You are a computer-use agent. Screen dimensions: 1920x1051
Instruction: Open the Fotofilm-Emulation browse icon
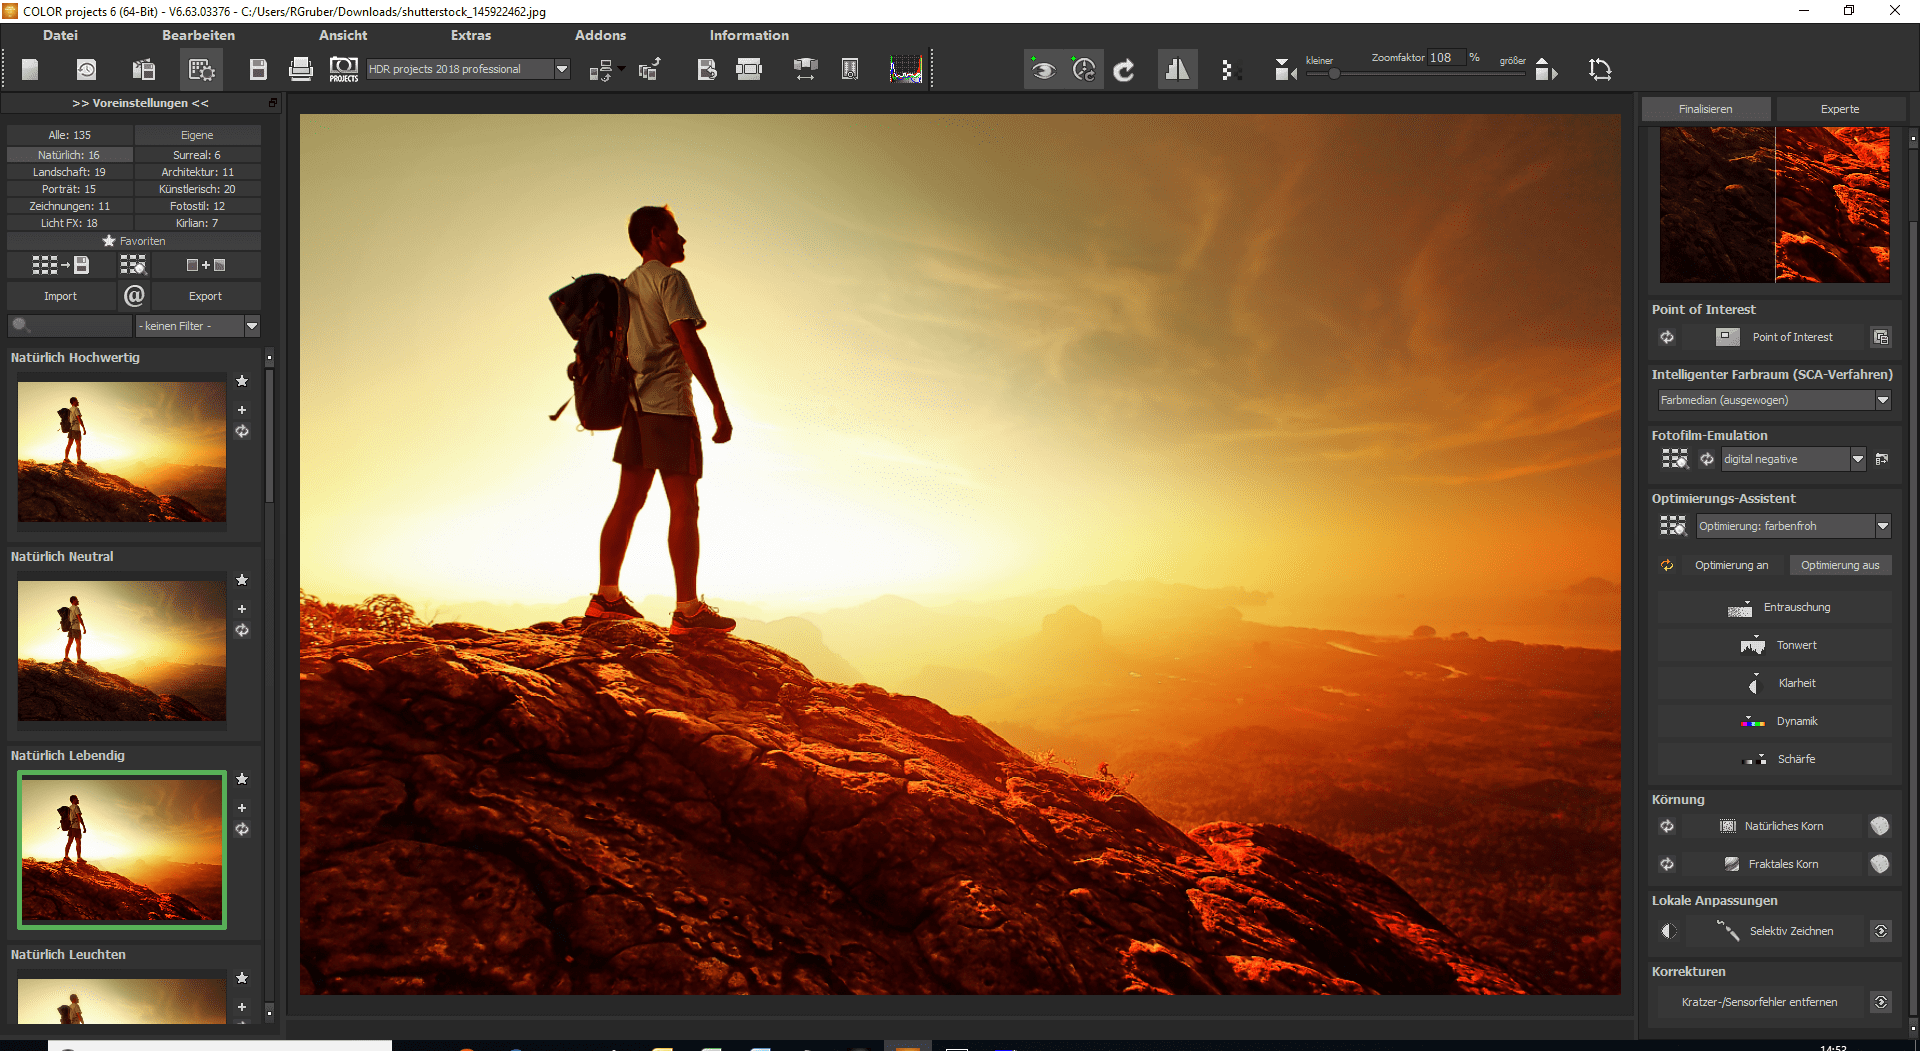[x=1884, y=459]
